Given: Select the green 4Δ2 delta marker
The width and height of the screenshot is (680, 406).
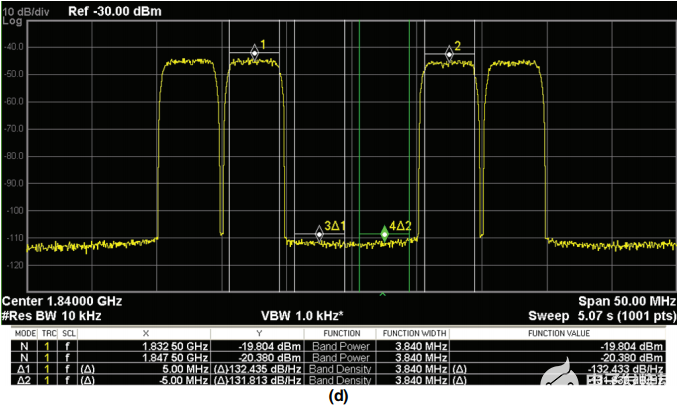Looking at the screenshot, I should pyautogui.click(x=384, y=234).
